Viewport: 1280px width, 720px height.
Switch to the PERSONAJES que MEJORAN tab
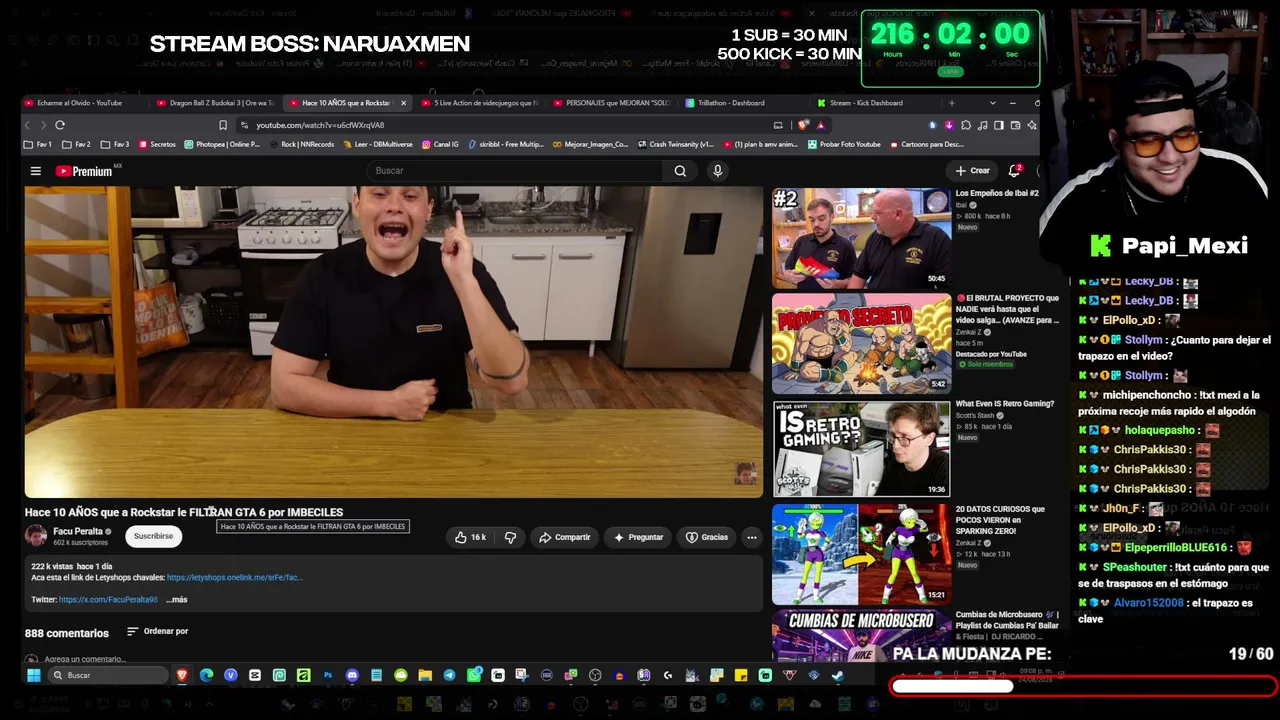pos(611,103)
